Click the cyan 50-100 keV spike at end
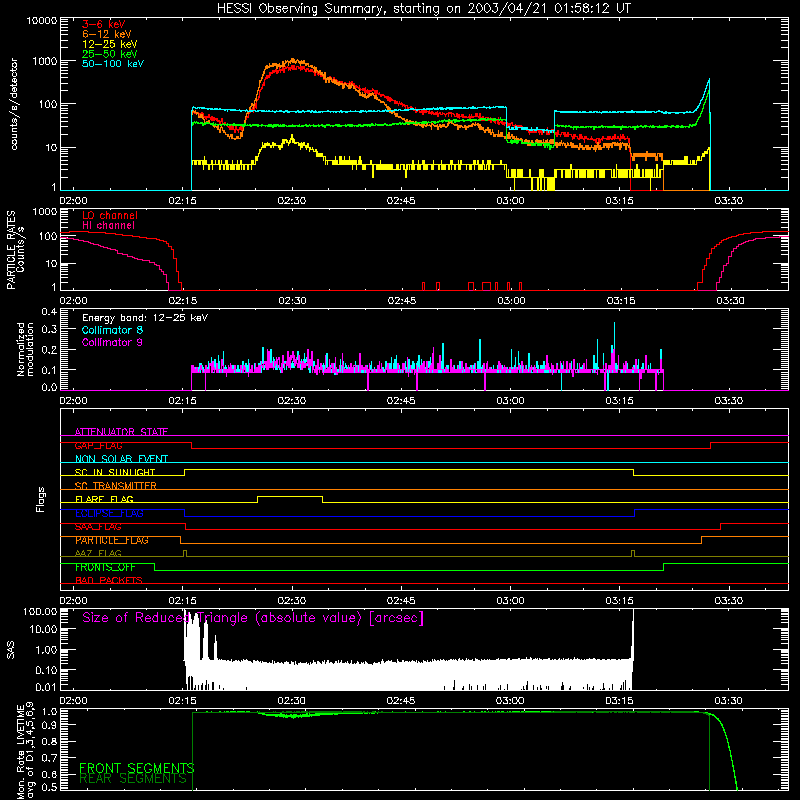Screen dimensions: 800x800 709,80
